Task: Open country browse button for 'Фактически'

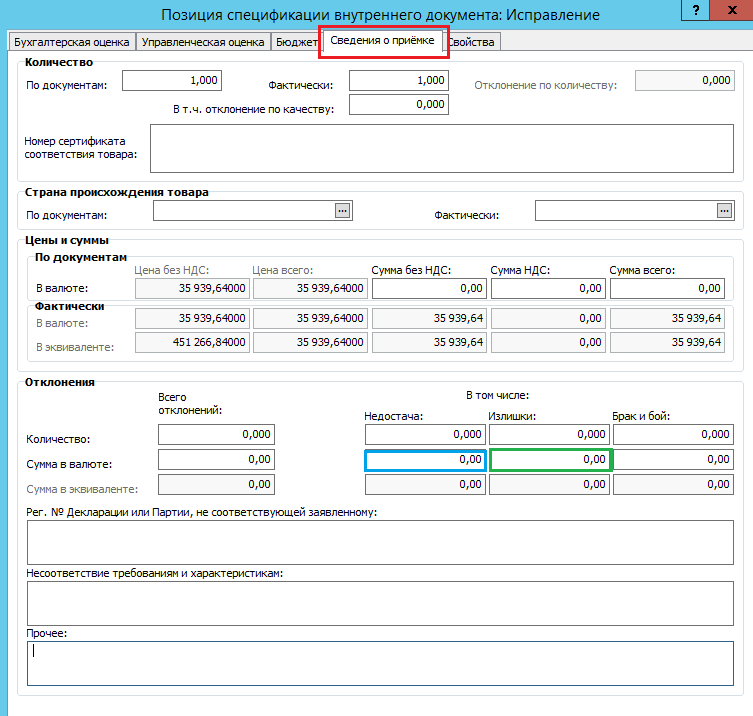Action: click(725, 210)
